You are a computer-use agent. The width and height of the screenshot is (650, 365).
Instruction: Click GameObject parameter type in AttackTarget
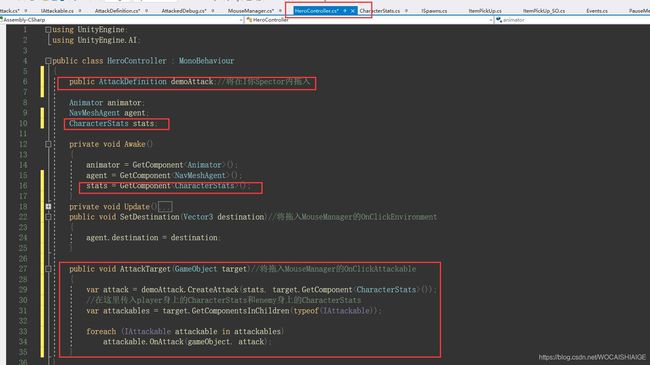[196, 269]
